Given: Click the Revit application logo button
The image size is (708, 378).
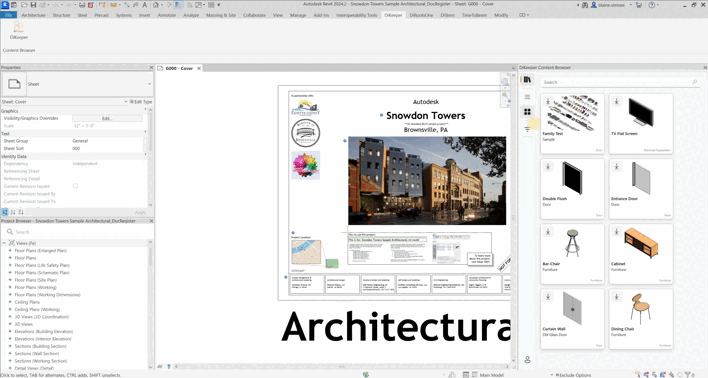Looking at the screenshot, I should [5, 5].
